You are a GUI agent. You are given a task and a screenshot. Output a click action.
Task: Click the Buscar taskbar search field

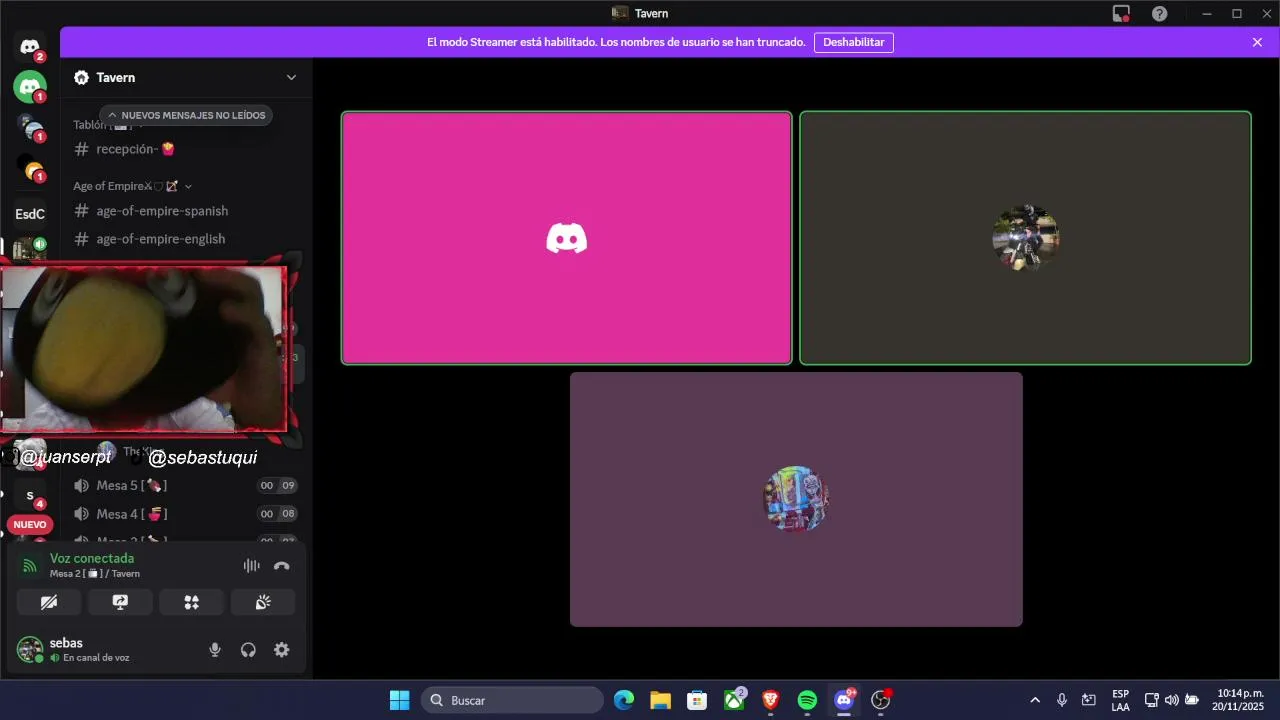coord(512,700)
